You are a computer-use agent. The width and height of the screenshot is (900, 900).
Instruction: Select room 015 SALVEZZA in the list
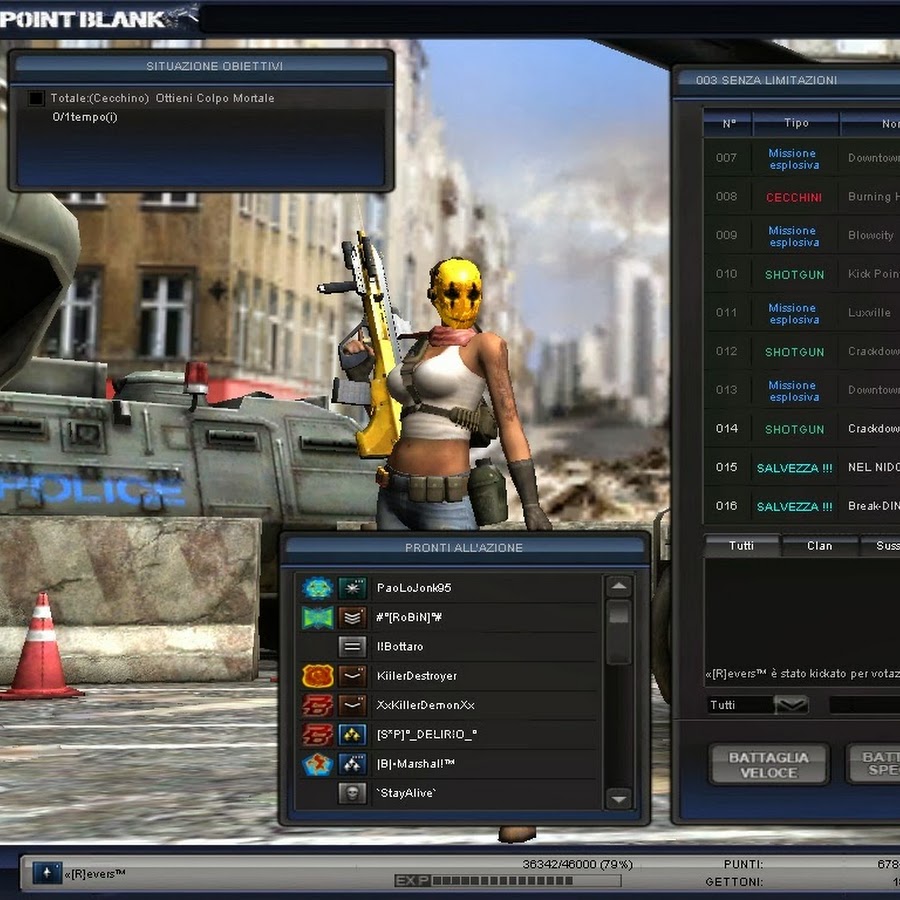pos(794,467)
